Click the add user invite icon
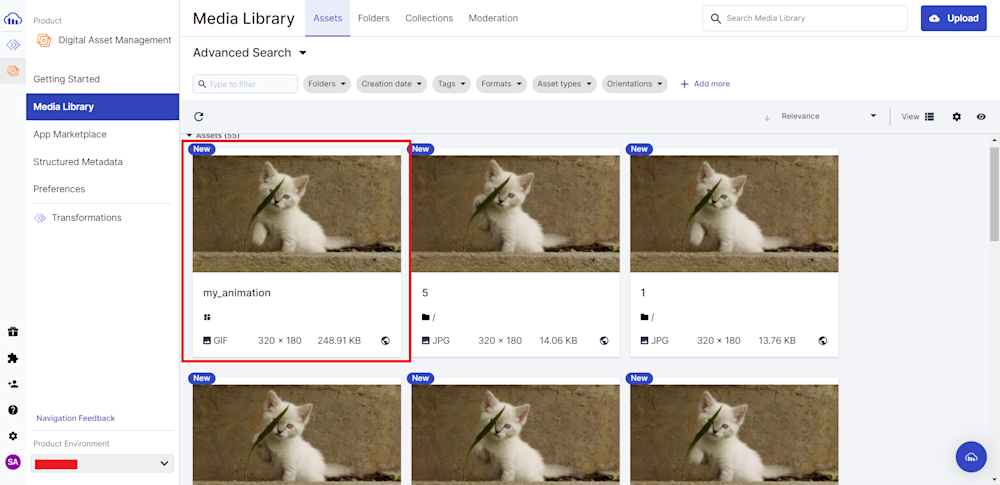The width and height of the screenshot is (1000, 485). coord(13,384)
